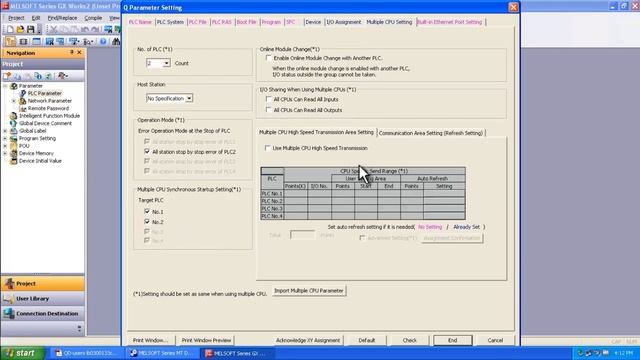
Task: Switch to QD-users taskbar document item
Action: coord(86,353)
